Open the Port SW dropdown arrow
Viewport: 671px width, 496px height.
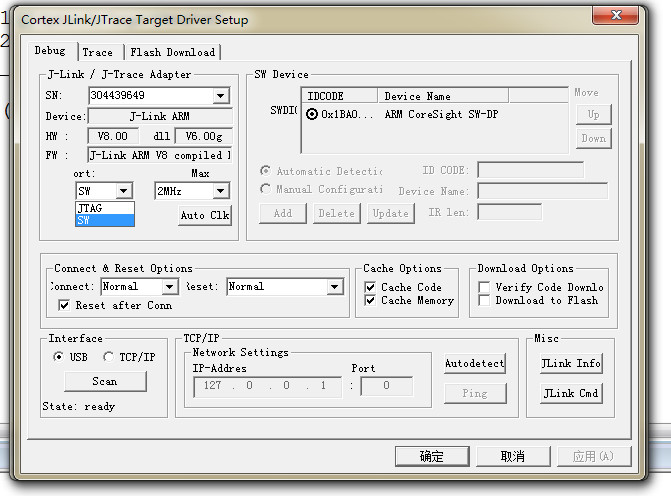coord(124,191)
